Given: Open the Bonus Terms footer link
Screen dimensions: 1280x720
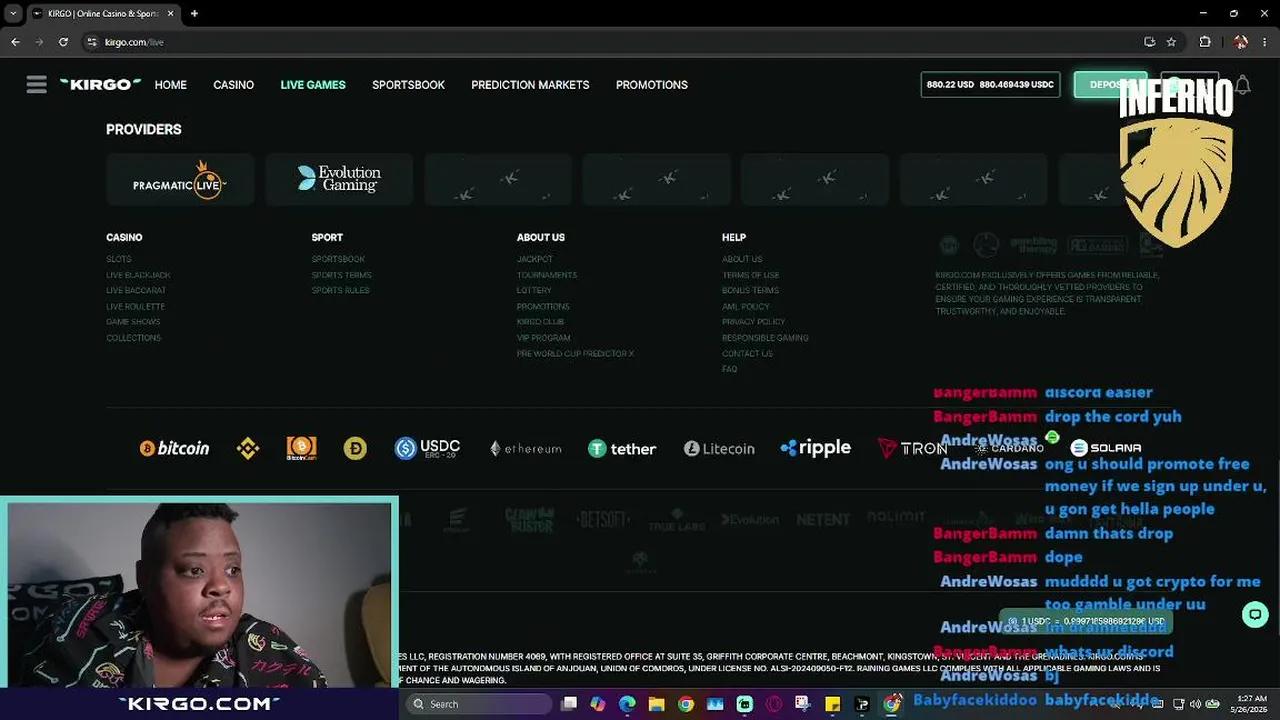Looking at the screenshot, I should pyautogui.click(x=750, y=290).
